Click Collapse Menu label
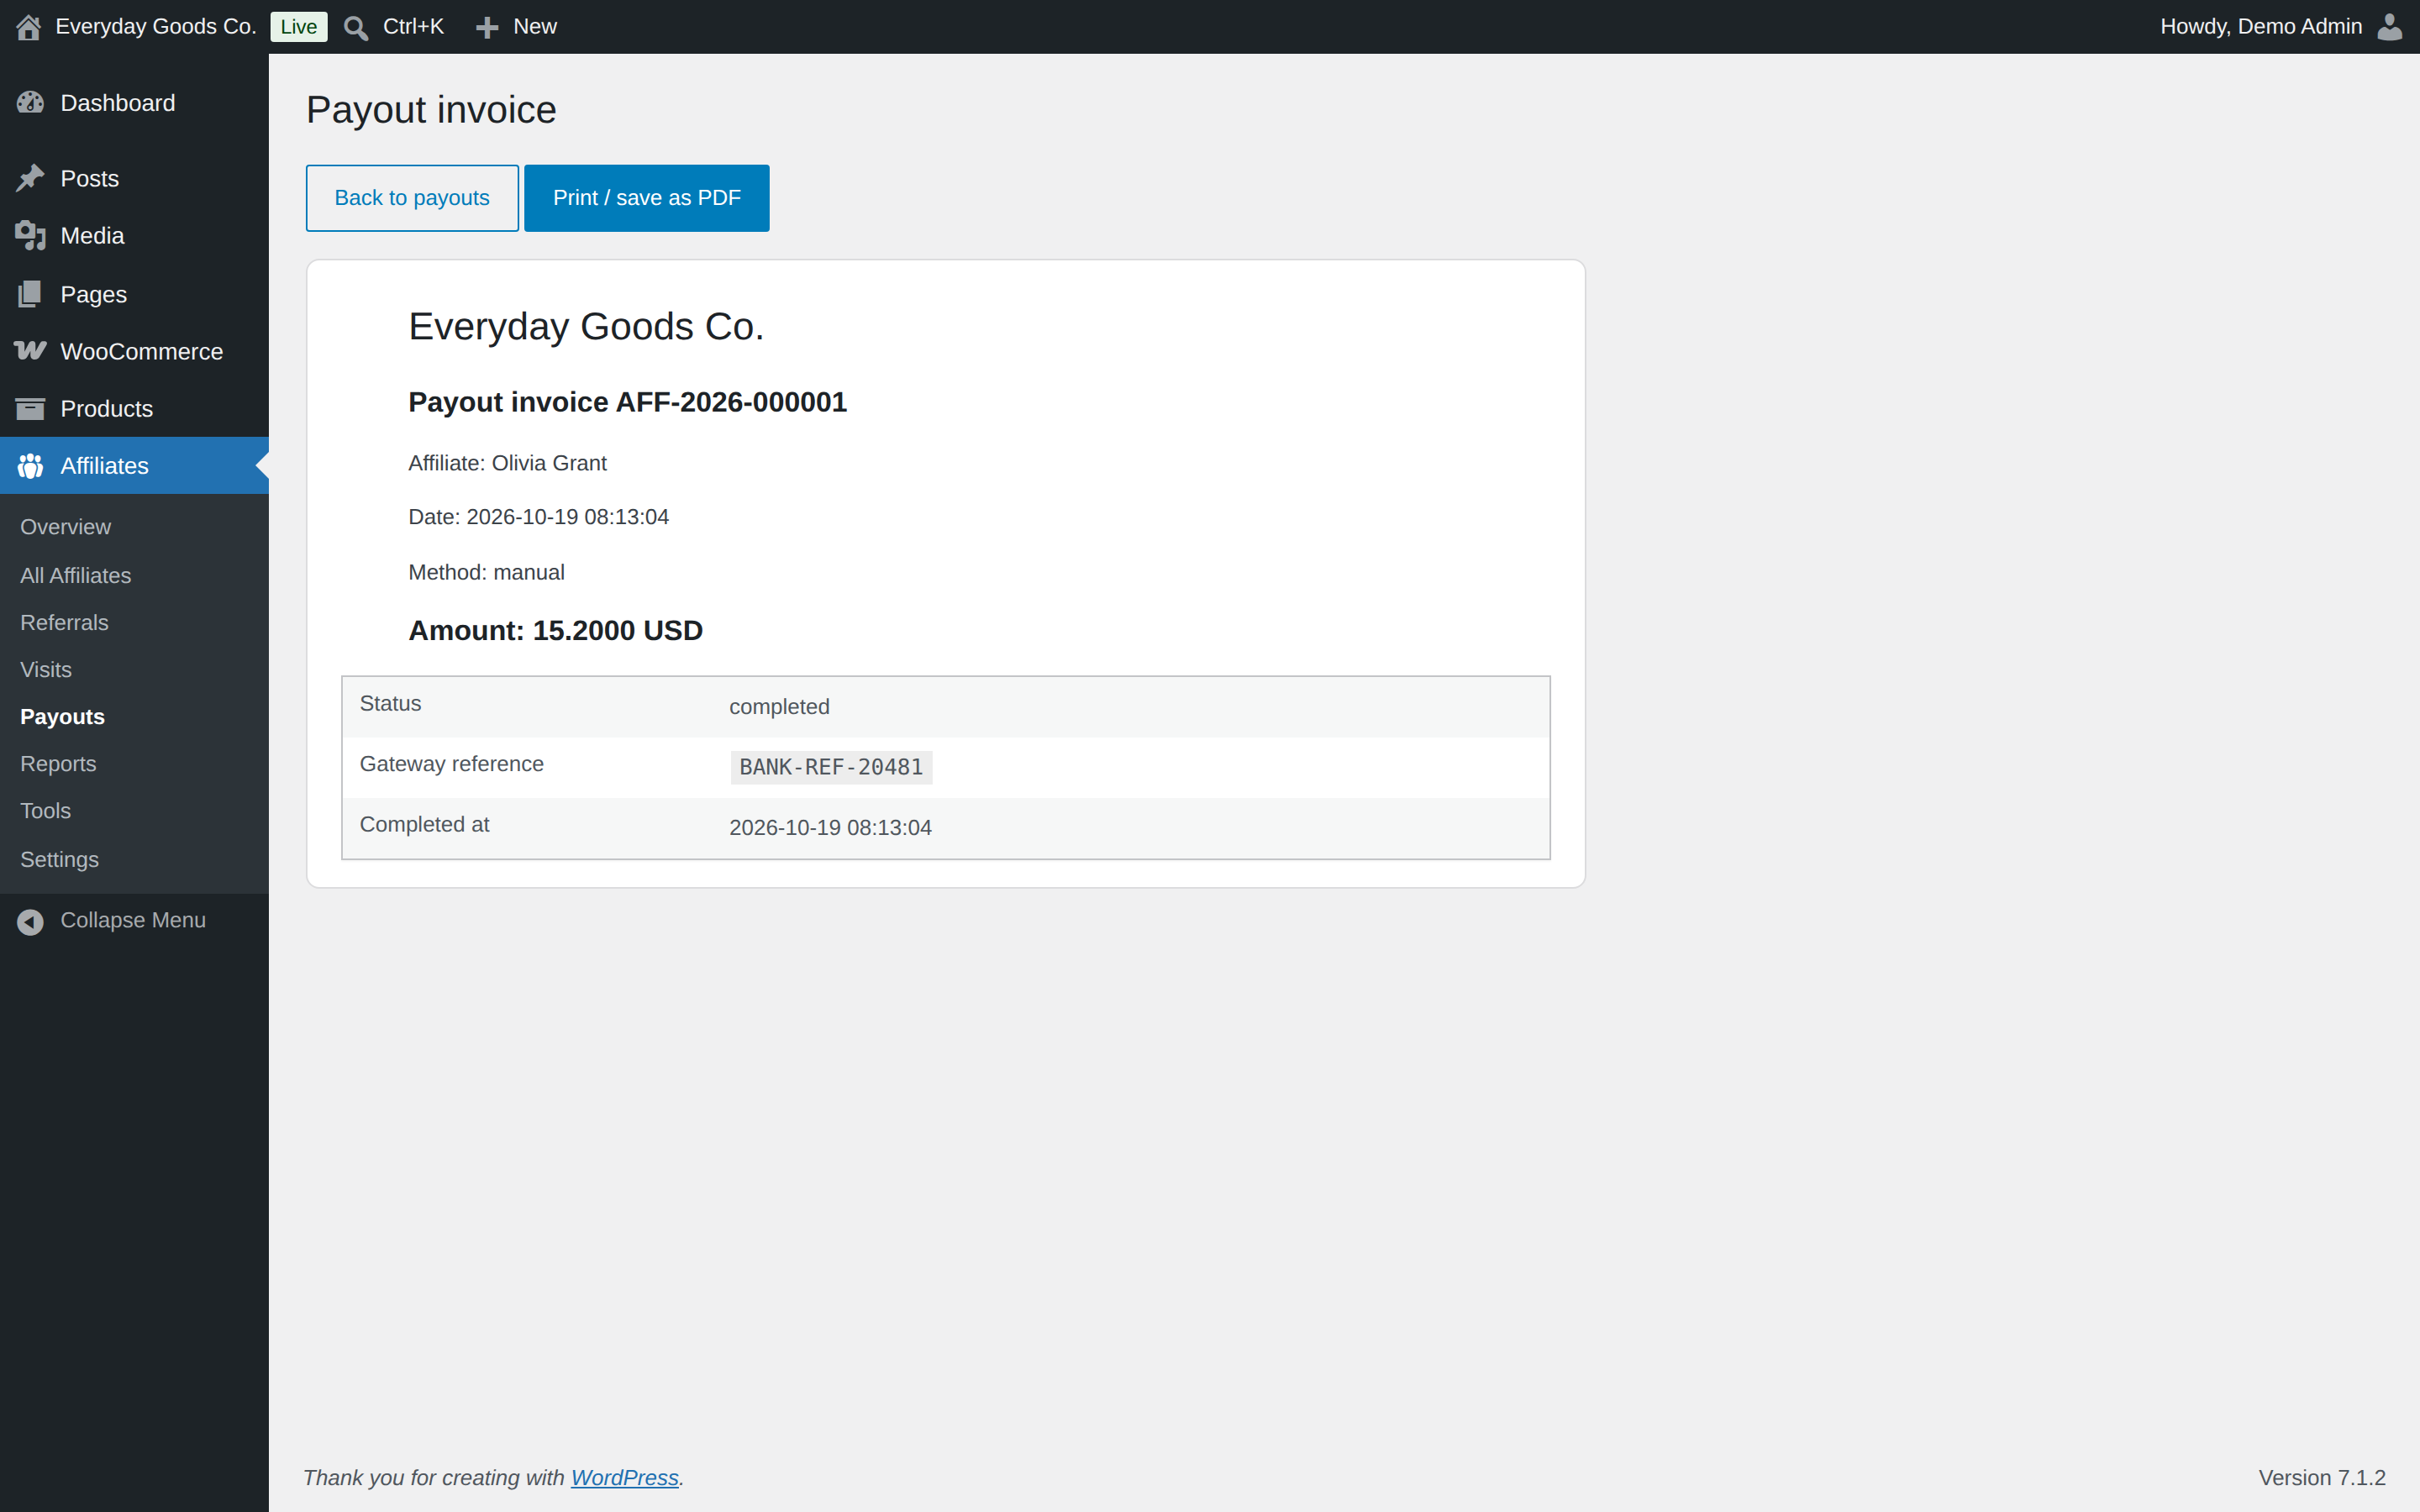Image resolution: width=2420 pixels, height=1512 pixels. pos(133,920)
